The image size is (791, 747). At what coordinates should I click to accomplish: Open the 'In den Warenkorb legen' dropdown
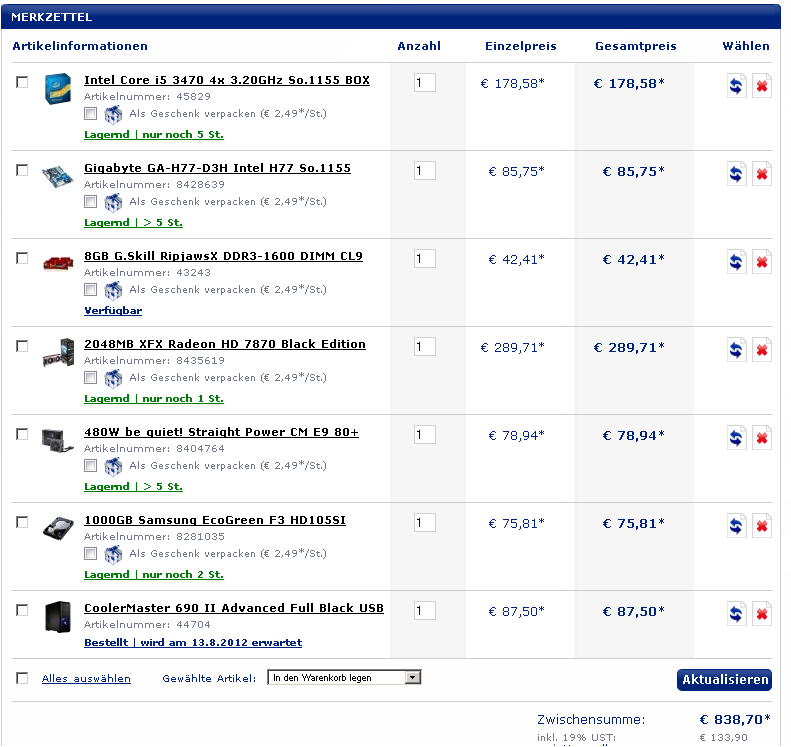(344, 677)
